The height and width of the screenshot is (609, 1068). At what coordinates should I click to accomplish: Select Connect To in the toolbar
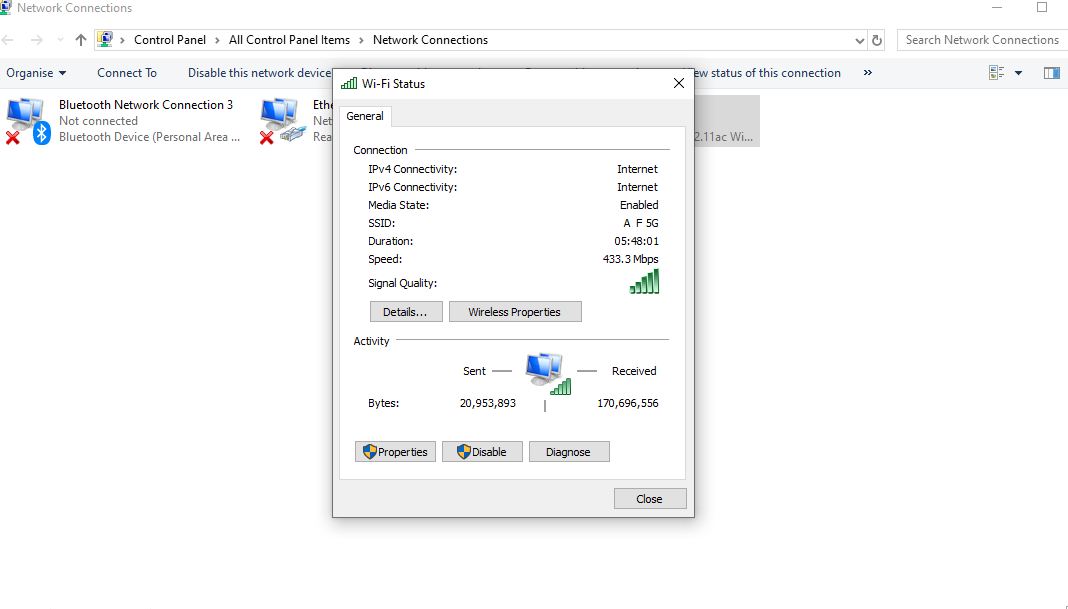tap(126, 72)
